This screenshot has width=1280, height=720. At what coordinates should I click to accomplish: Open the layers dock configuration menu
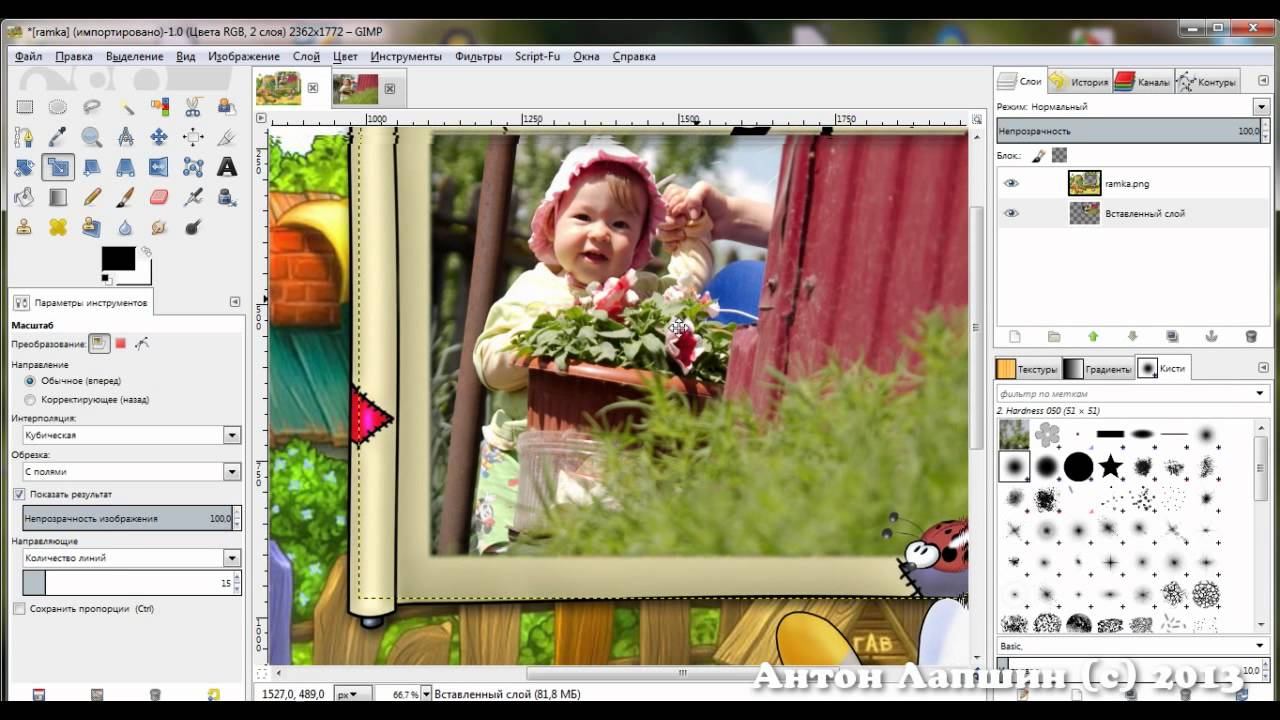click(1261, 82)
